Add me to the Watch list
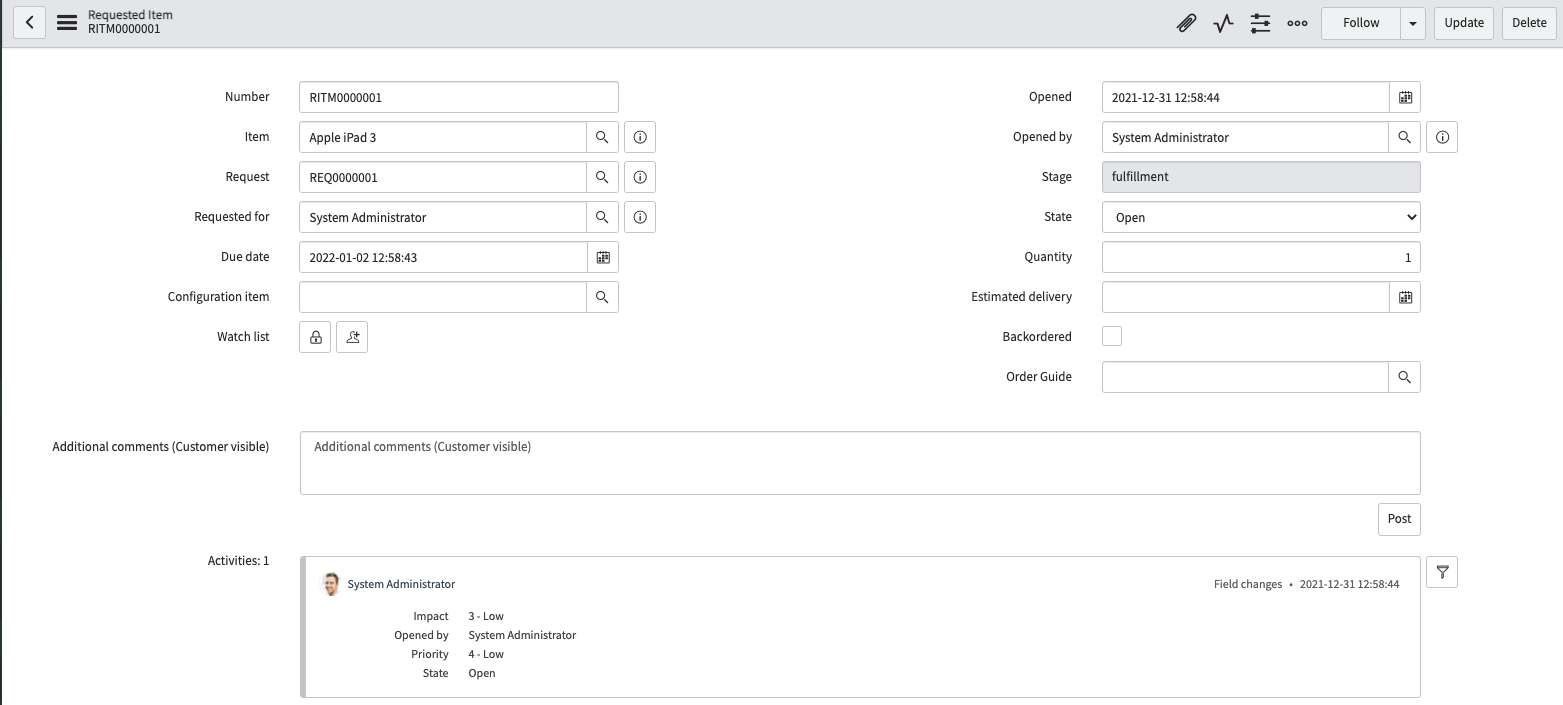Screen dimensions: 1563x705 pyautogui.click(x=352, y=337)
